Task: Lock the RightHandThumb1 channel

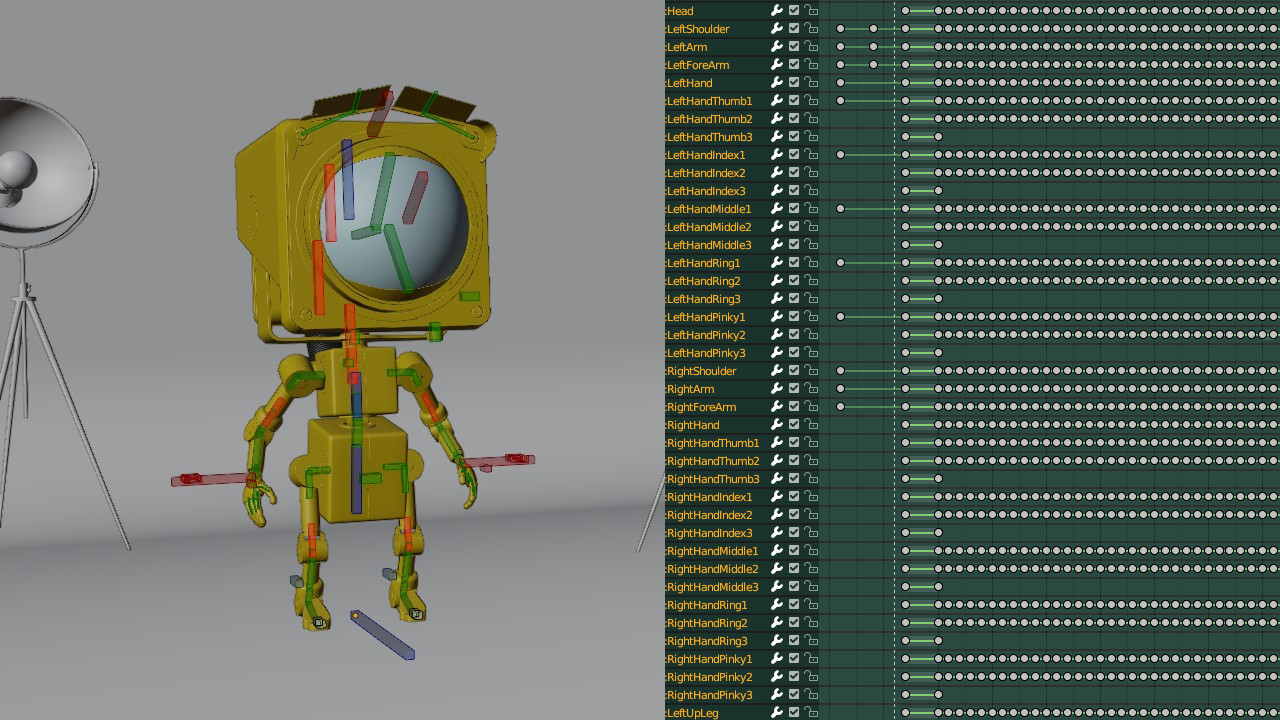Action: click(x=811, y=442)
